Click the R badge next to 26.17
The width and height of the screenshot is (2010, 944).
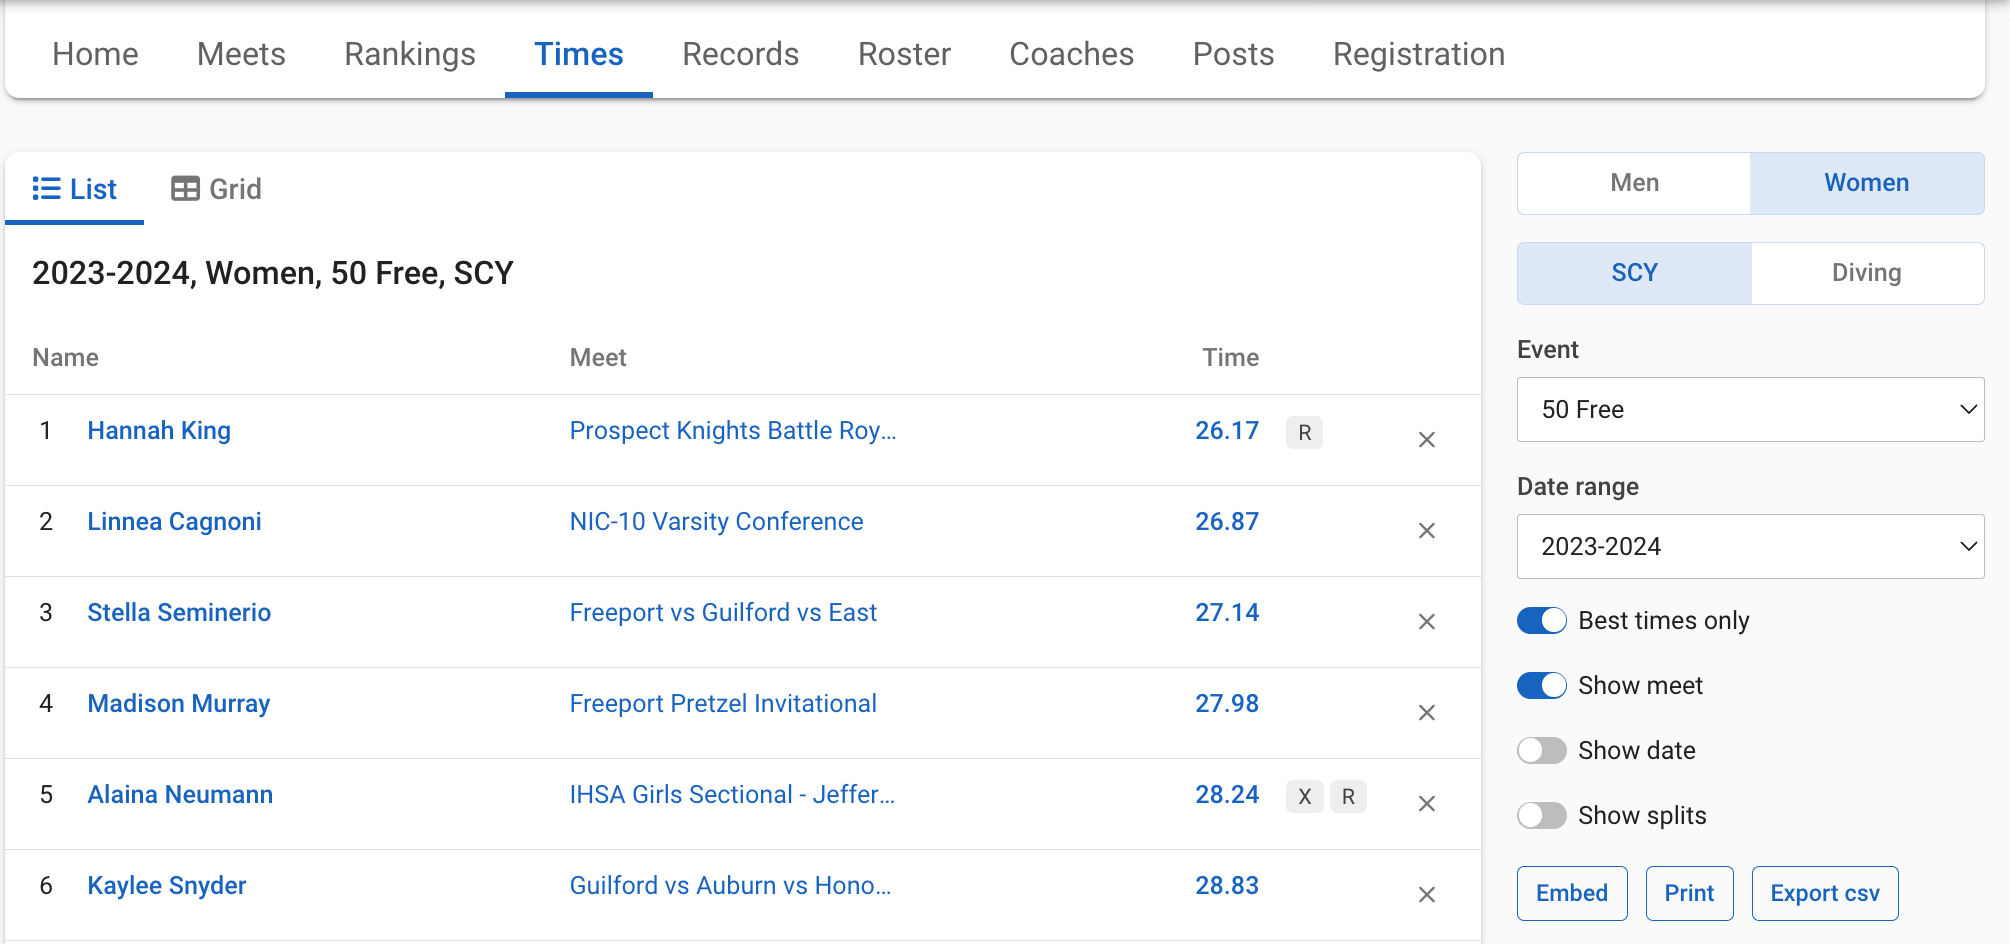point(1304,432)
